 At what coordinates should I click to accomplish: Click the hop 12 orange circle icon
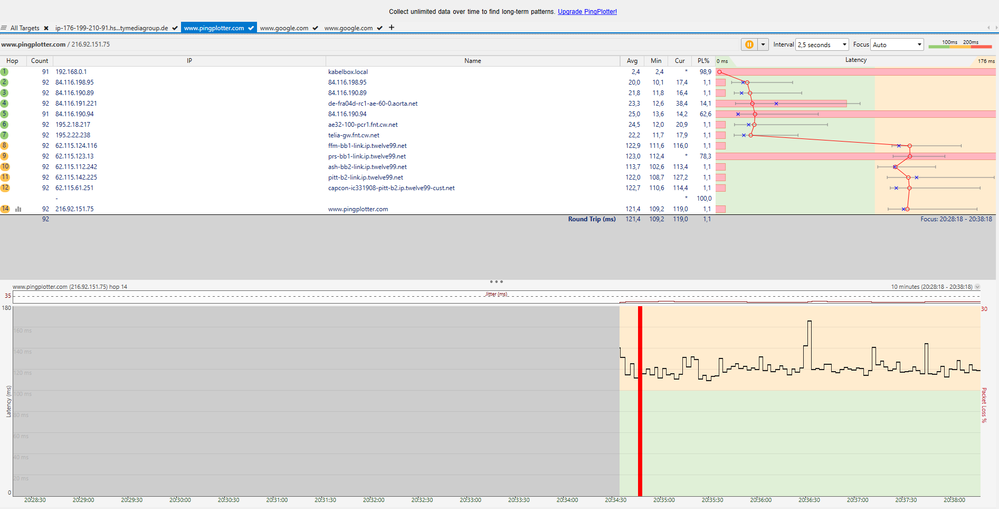click(5, 188)
